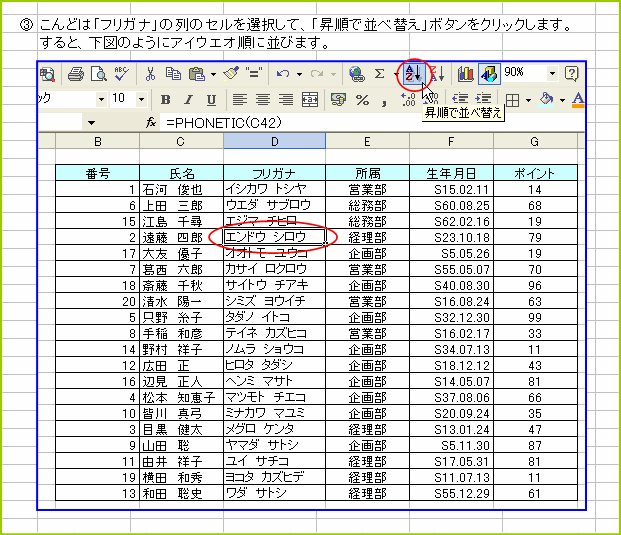Click Fill Color bucket icon
Viewport: 621px width, 535px height.
coord(546,99)
